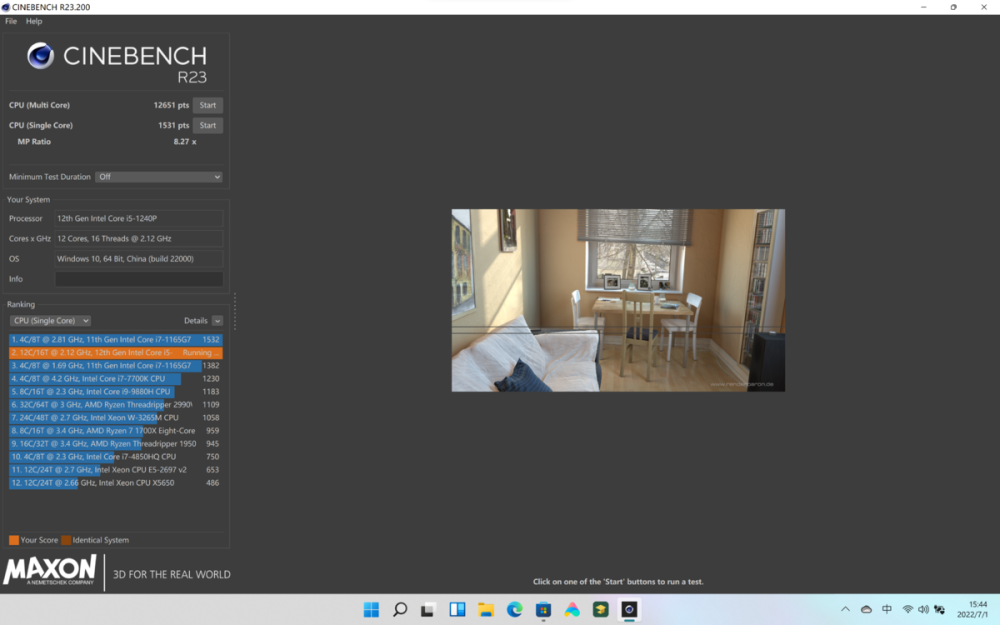Open the CPU (Single Core) ranking dropdown
The image size is (1000, 625).
(x=50, y=321)
